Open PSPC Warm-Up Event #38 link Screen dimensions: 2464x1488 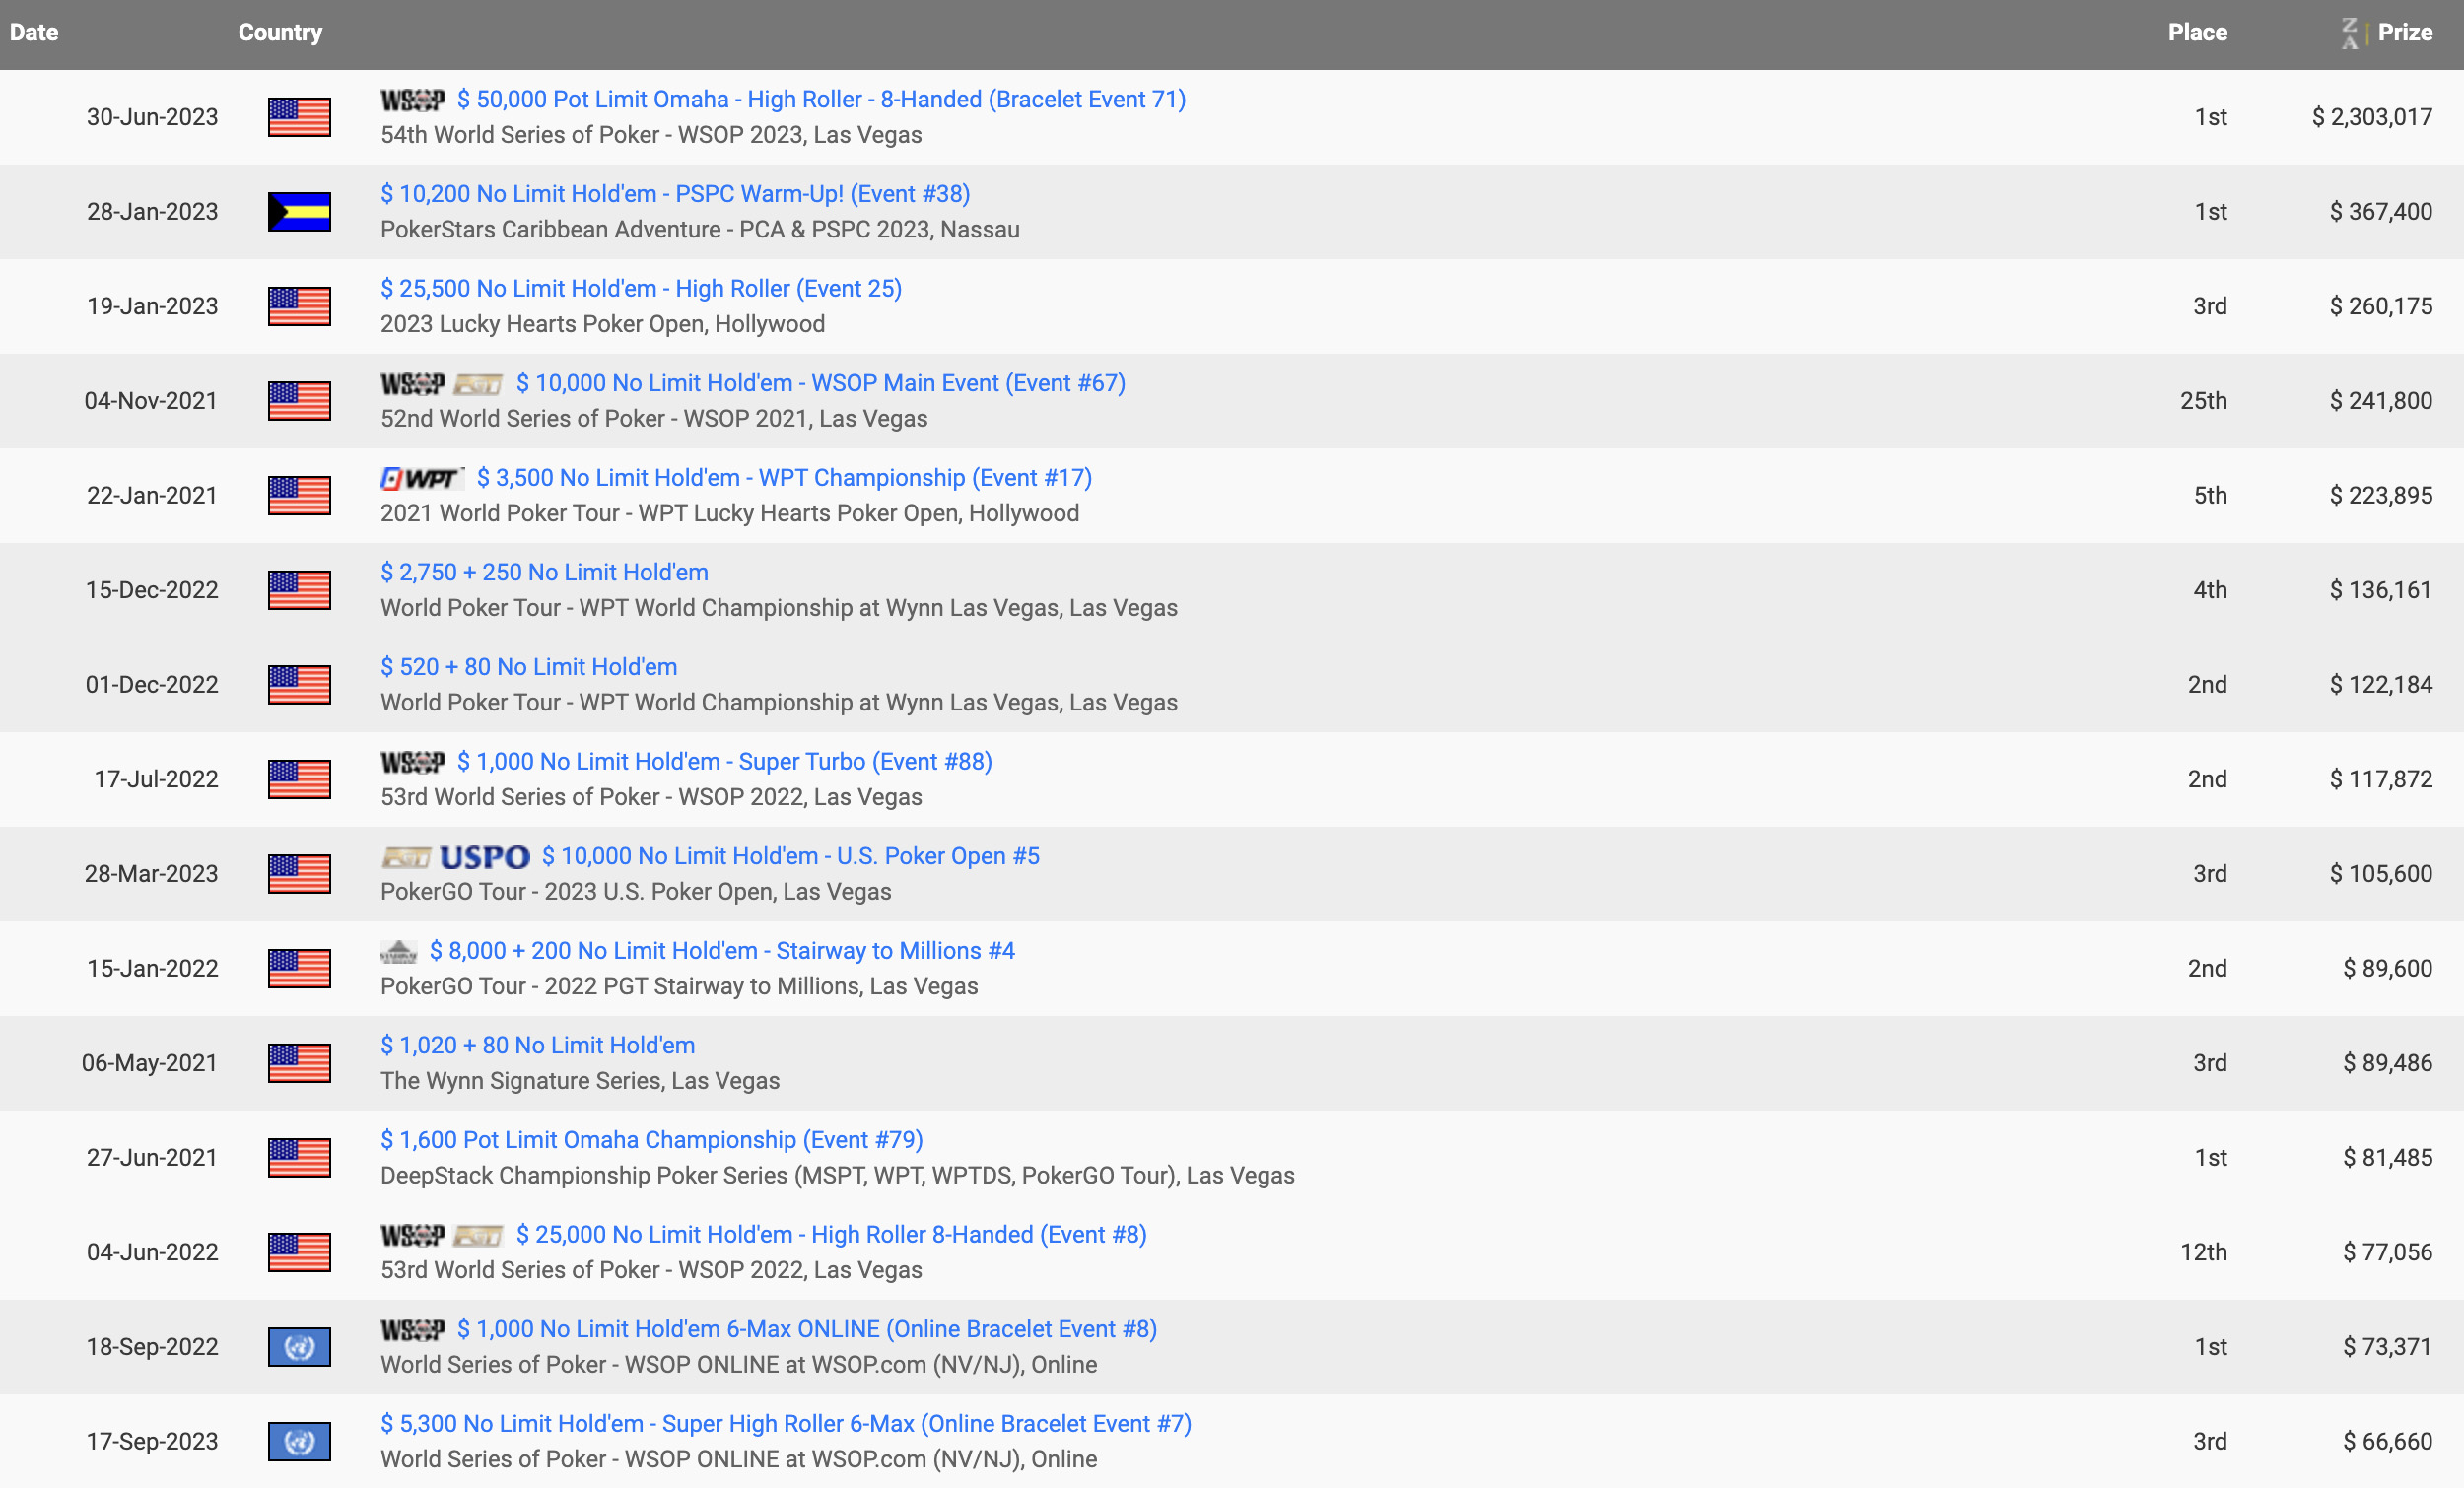pyautogui.click(x=675, y=194)
